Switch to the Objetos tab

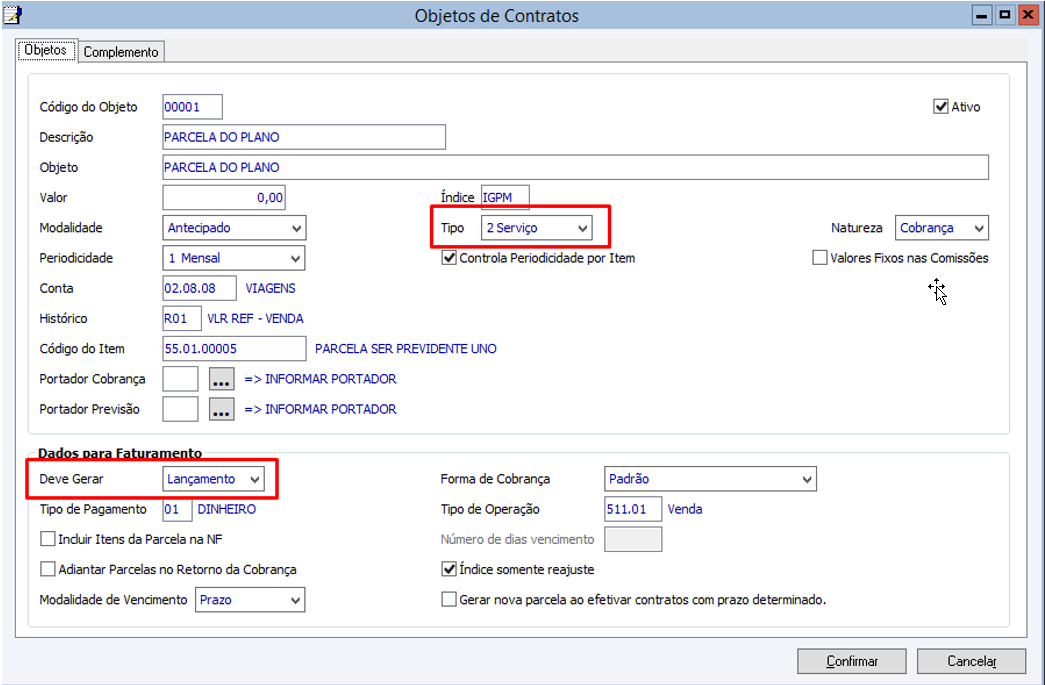(x=46, y=50)
